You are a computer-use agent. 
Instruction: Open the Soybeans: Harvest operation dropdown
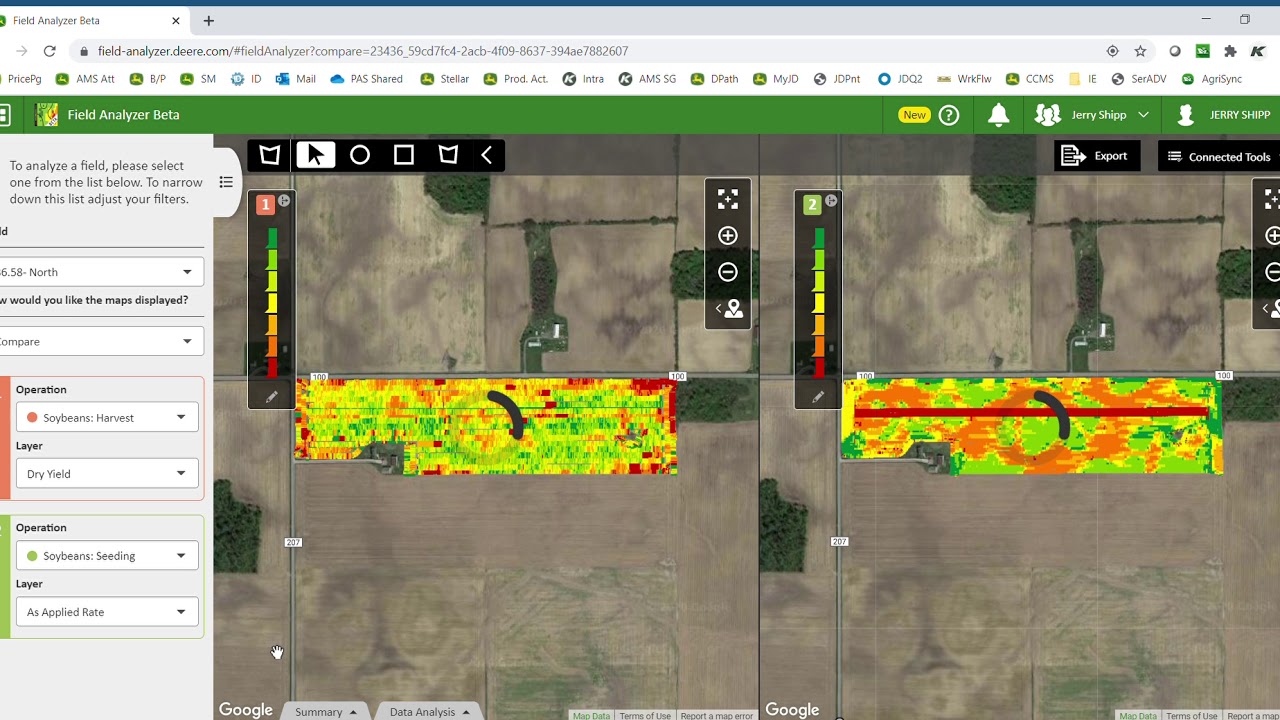(x=107, y=417)
